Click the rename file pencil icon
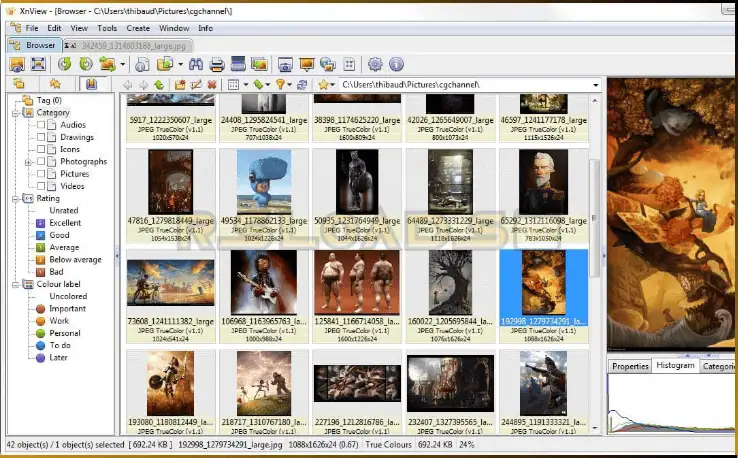Screen dimensions: 738x458 point(196,85)
